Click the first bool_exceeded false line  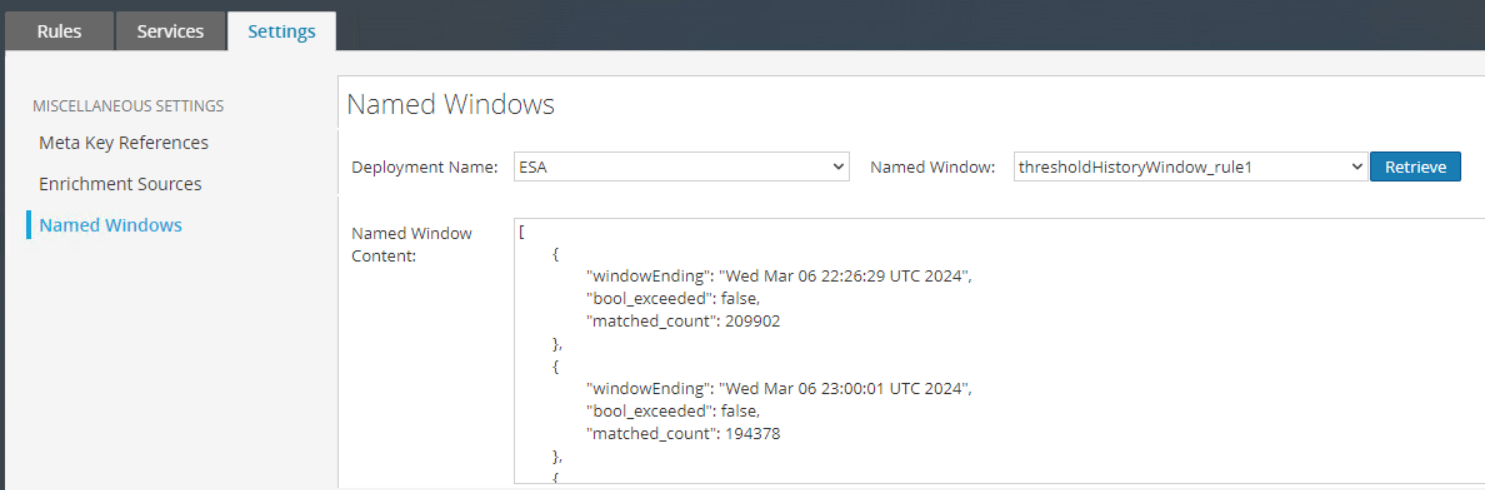[673, 299]
